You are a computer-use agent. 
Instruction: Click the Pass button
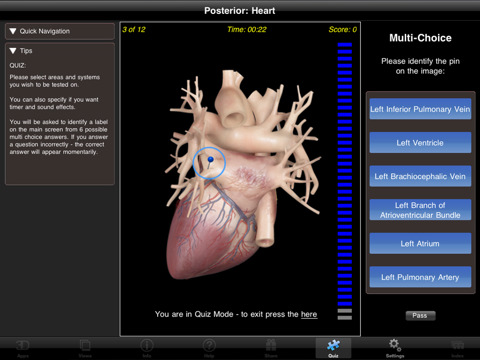point(420,315)
